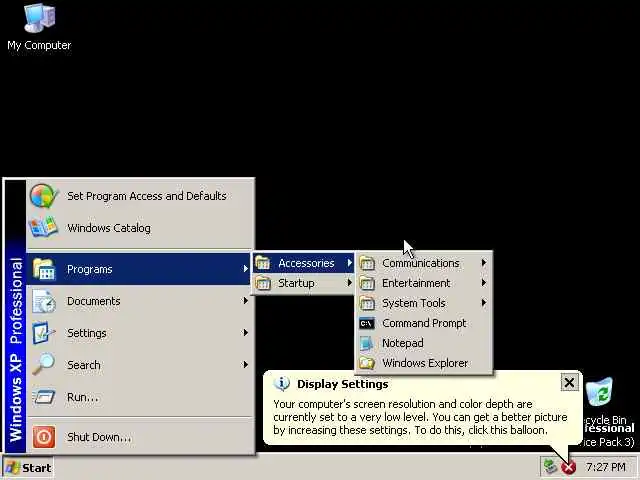Viewport: 640px width, 480px height.
Task: Click the Display Settings balloon message text
Action: coord(420,417)
